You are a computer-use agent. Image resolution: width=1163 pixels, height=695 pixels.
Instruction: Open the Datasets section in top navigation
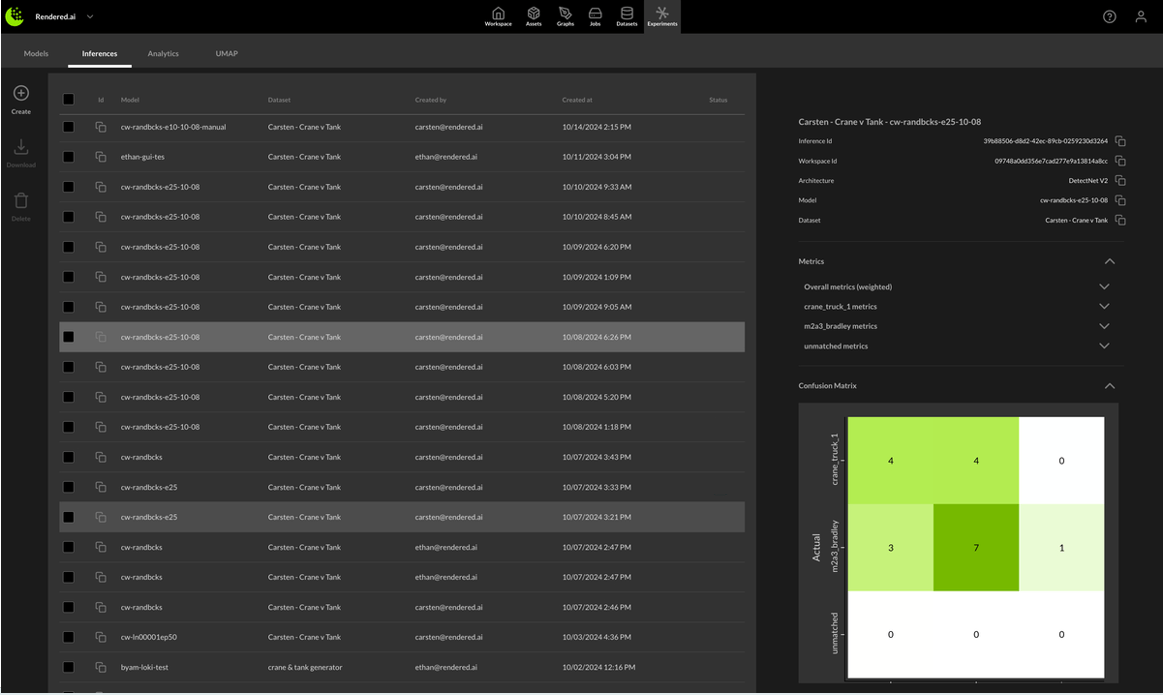coord(627,15)
